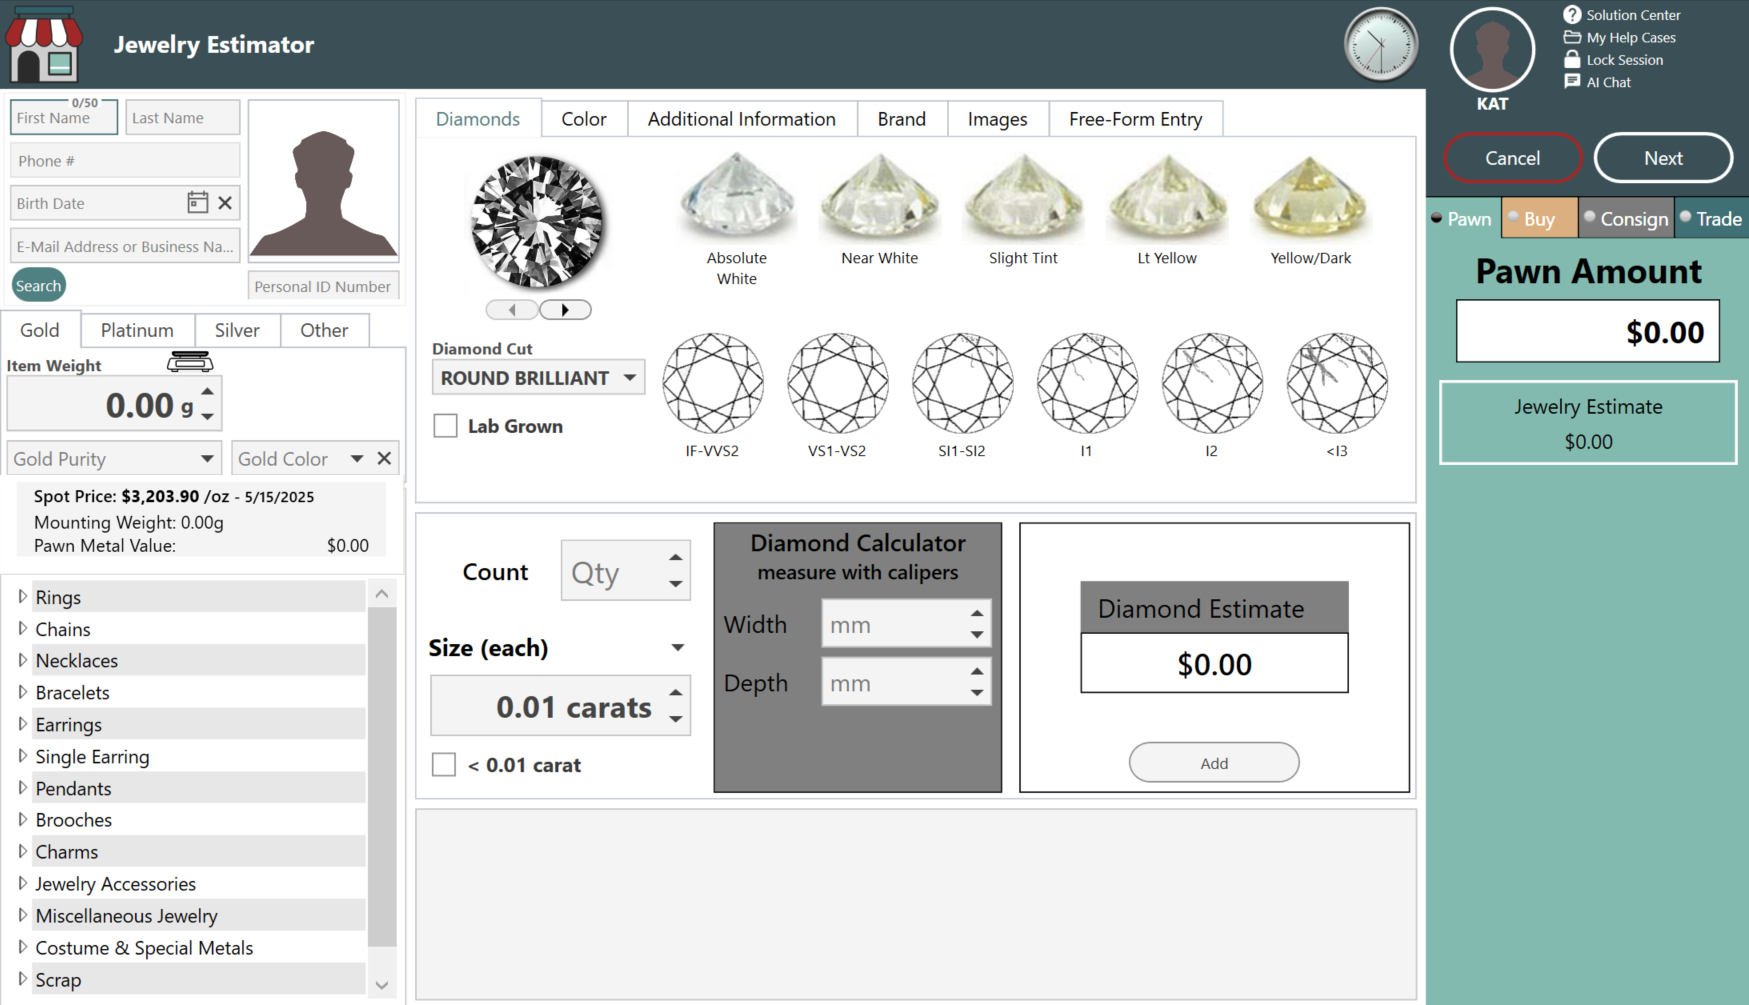
Task: Expand the Necklaces category
Action: tap(22, 660)
